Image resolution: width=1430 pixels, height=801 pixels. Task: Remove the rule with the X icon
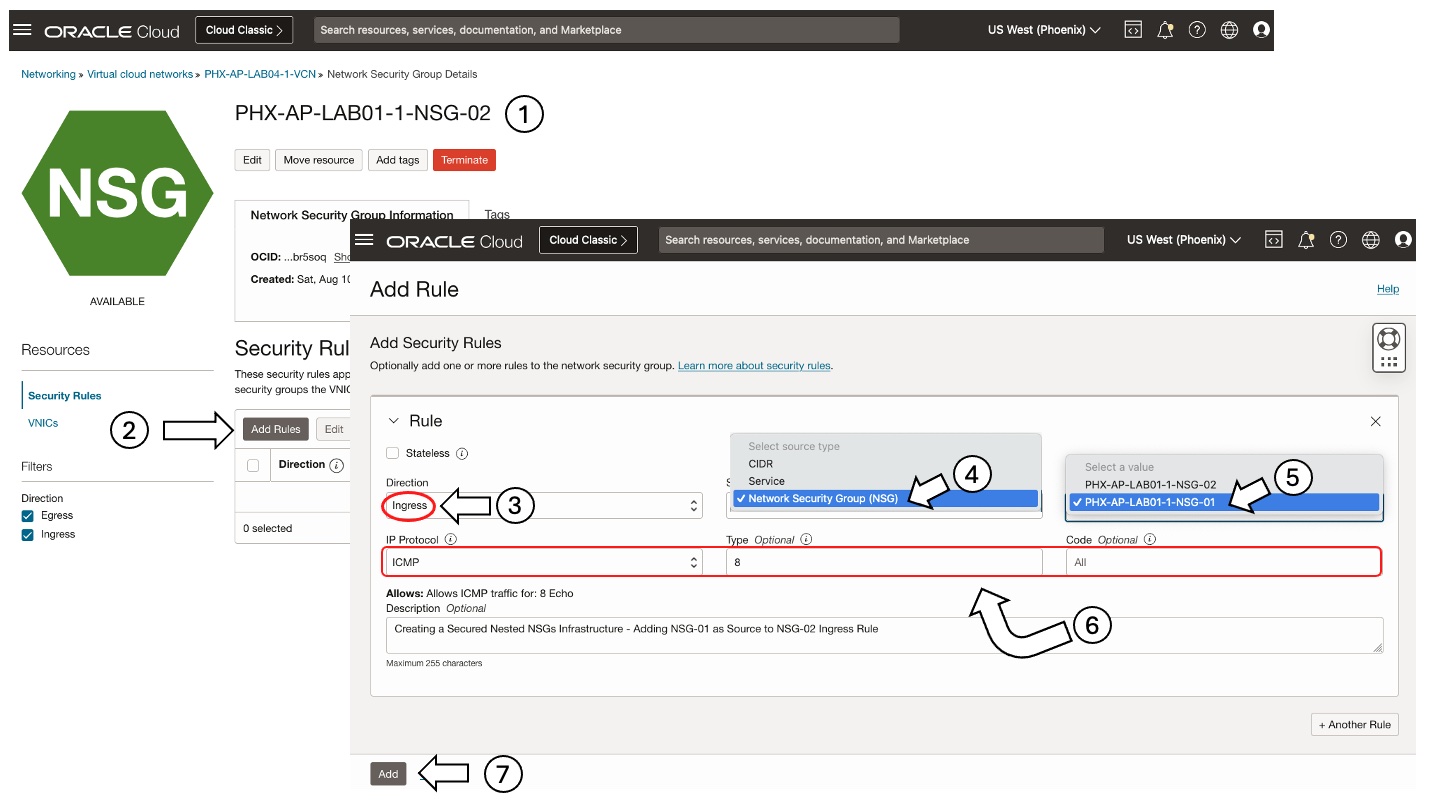click(x=1375, y=422)
